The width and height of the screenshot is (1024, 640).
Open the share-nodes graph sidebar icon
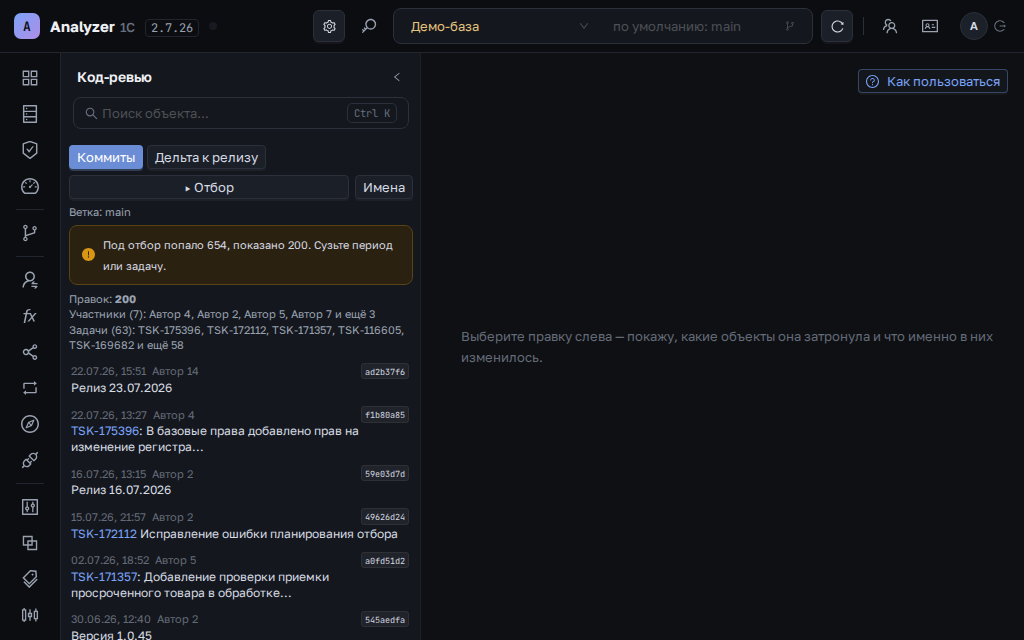(30, 352)
